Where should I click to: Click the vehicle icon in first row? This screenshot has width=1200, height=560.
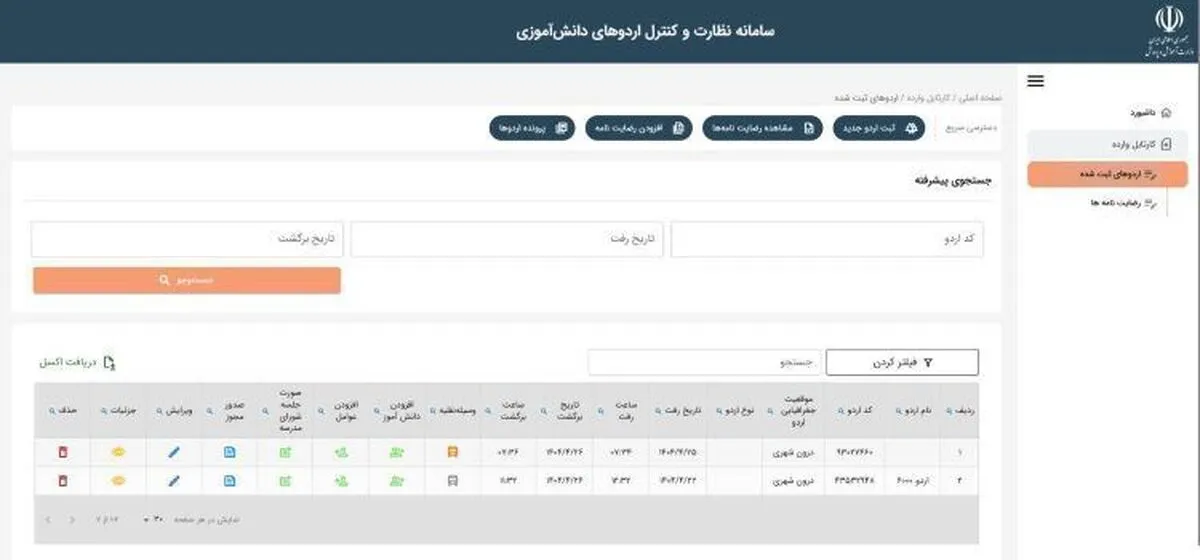click(452, 453)
